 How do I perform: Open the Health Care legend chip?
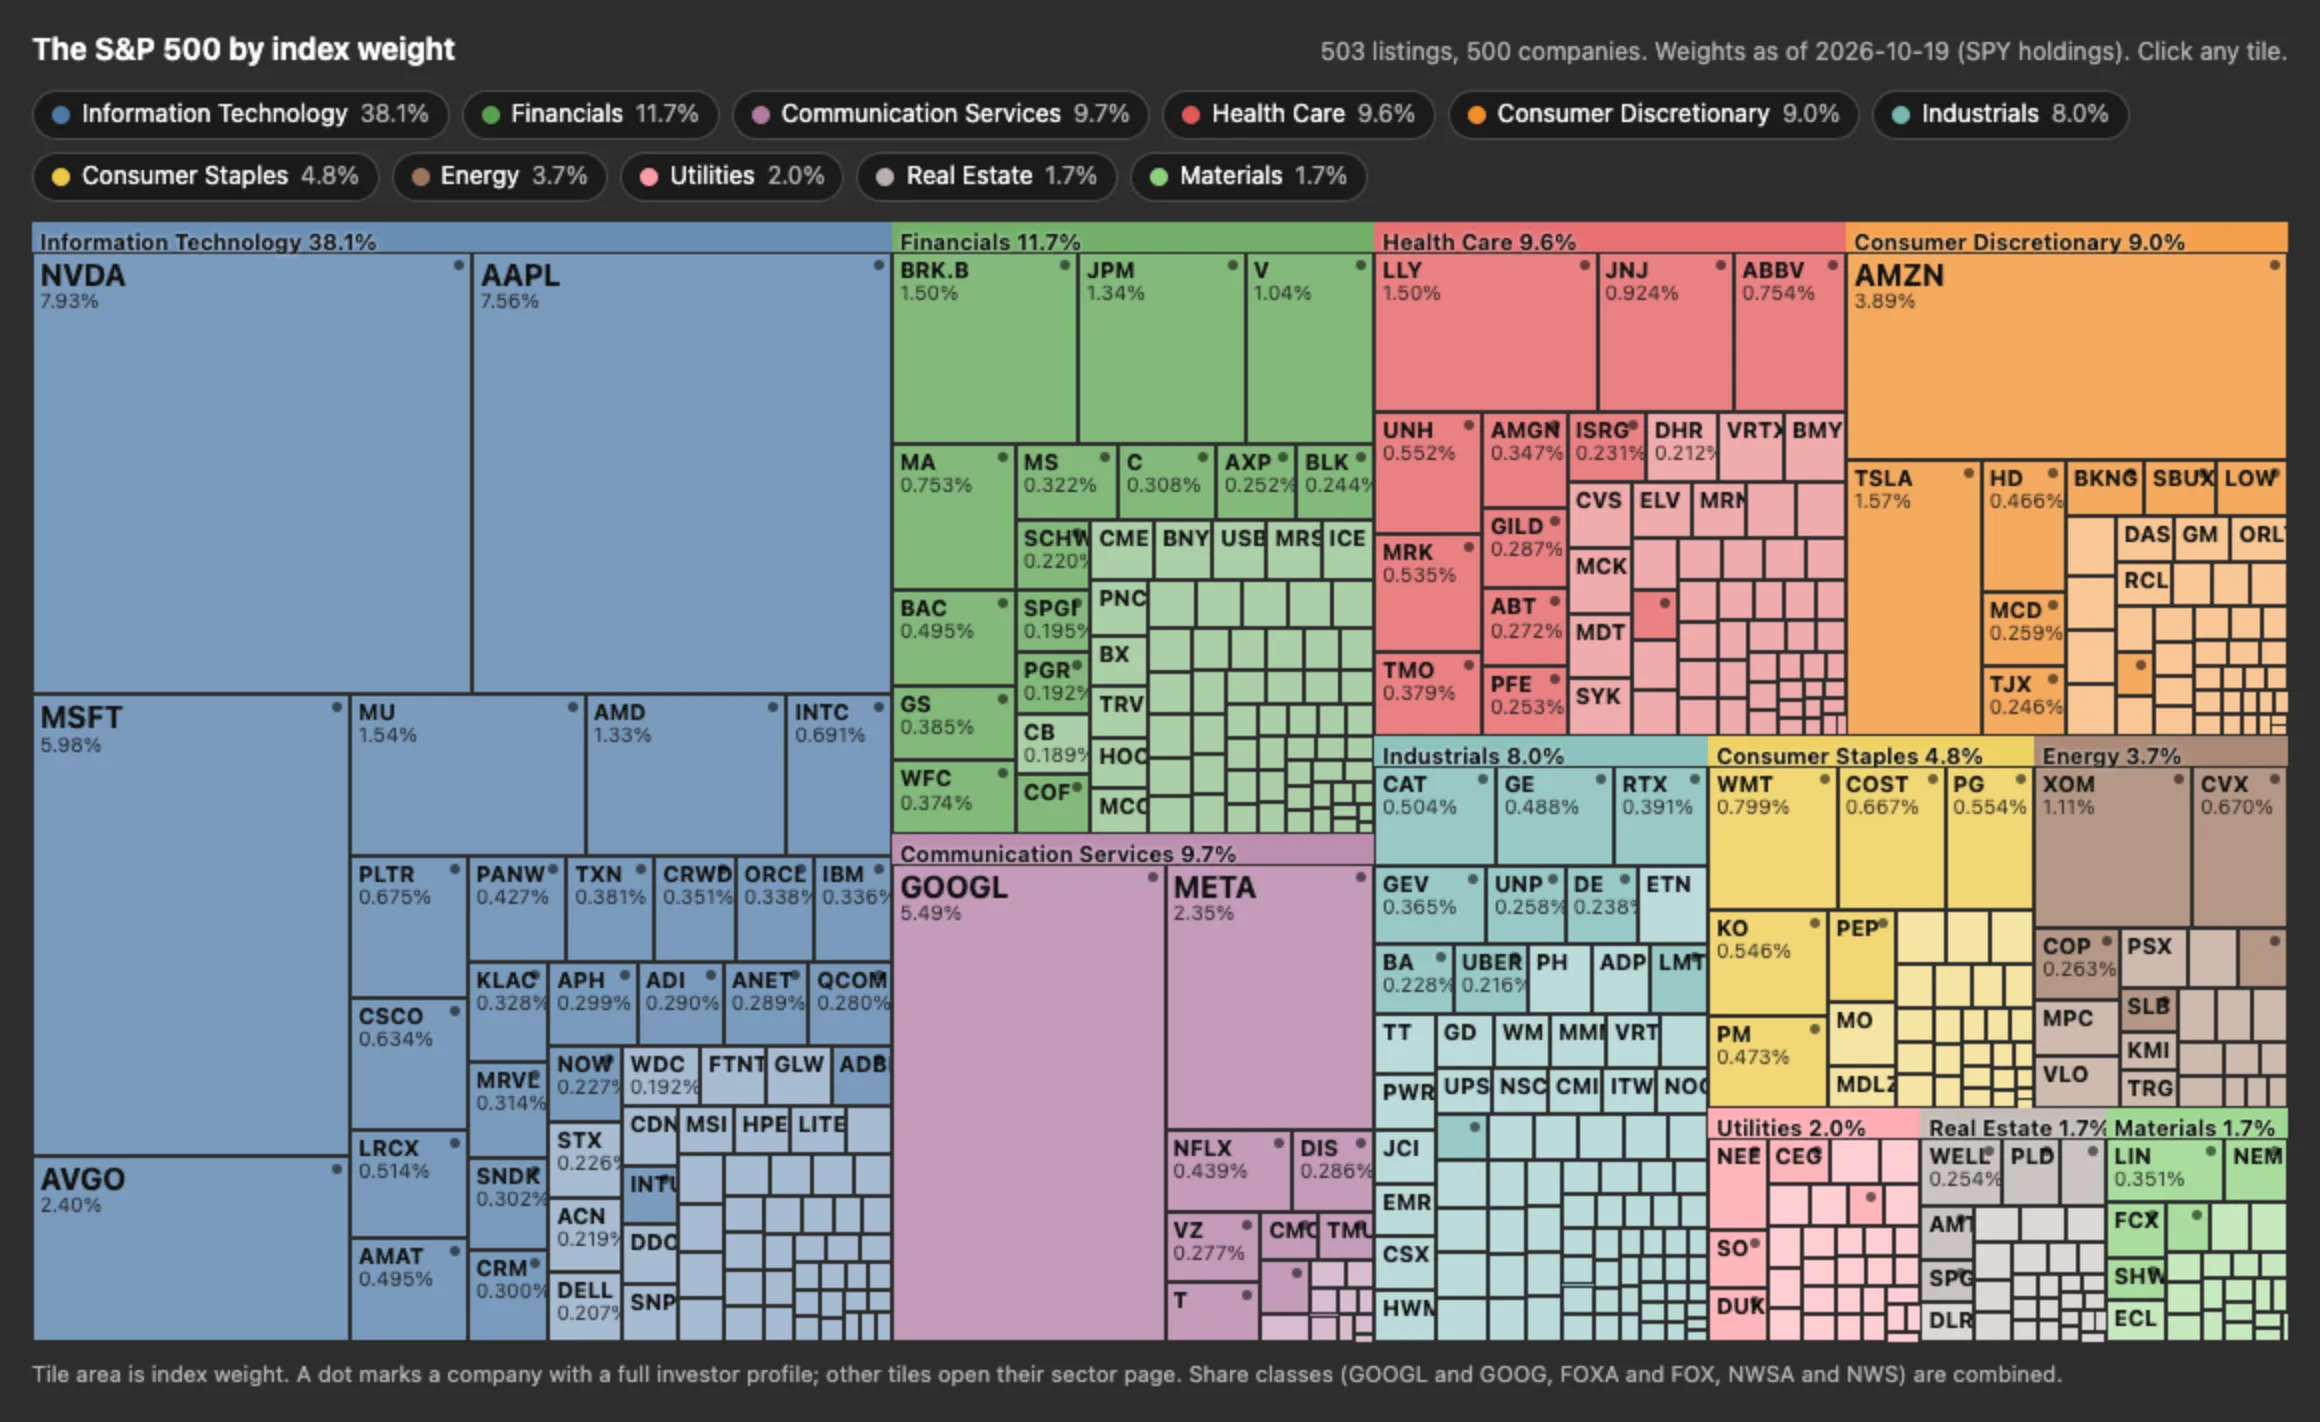[x=1298, y=114]
